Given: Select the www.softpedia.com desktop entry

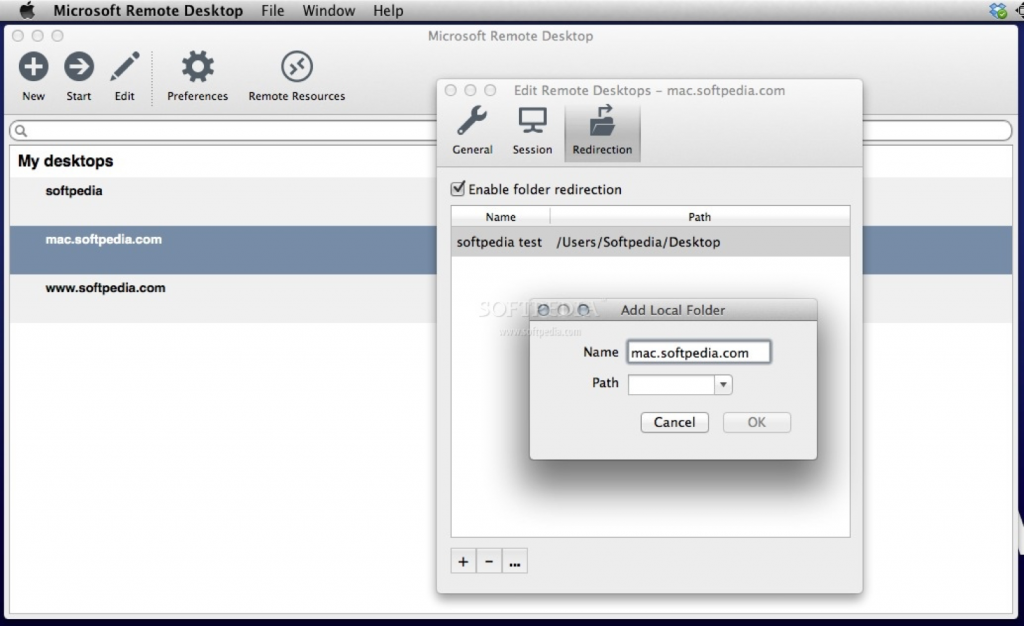Looking at the screenshot, I should point(105,288).
